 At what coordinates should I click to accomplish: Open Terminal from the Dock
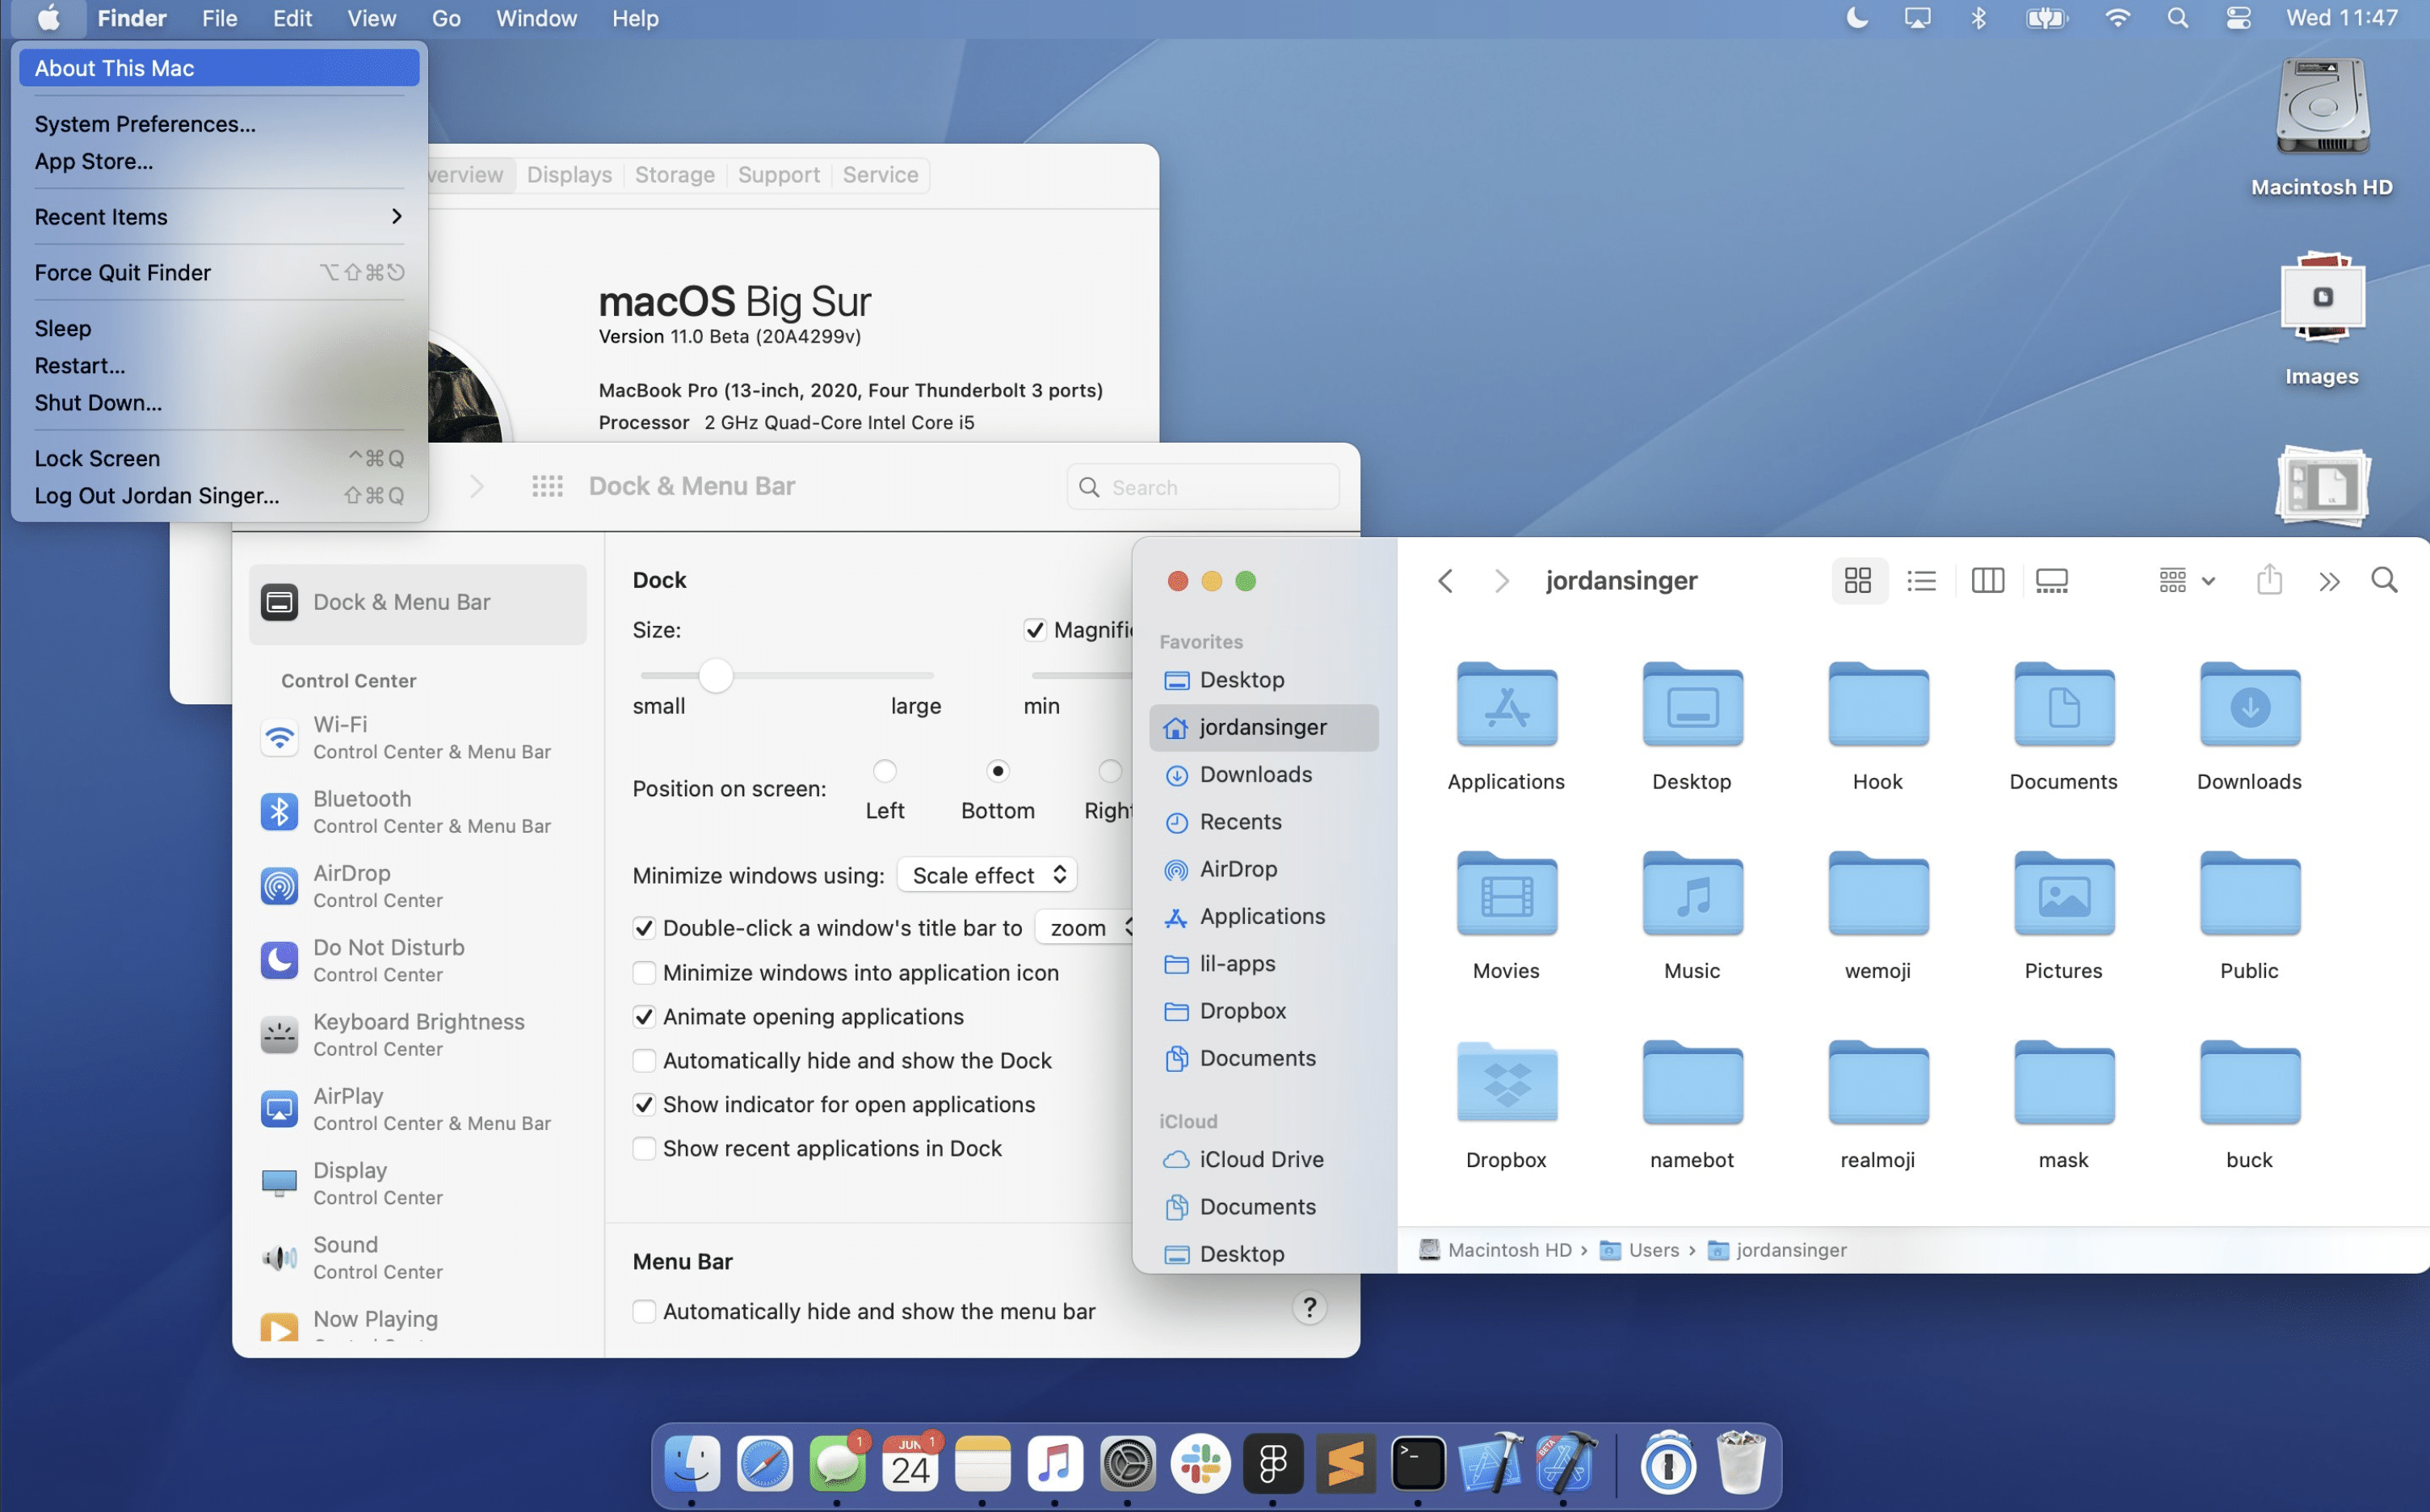(1418, 1464)
